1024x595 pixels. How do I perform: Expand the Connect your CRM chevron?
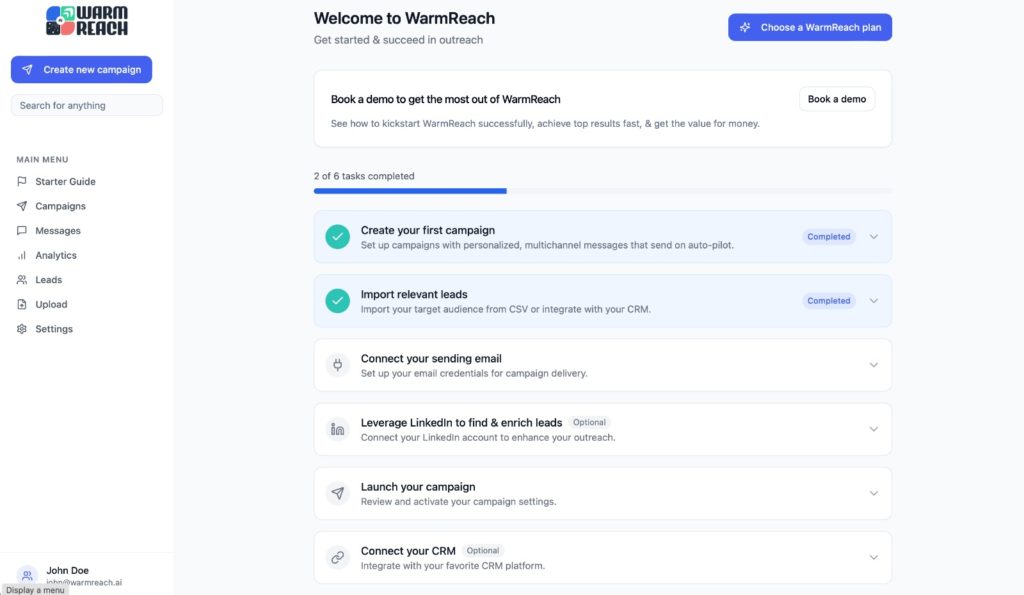click(x=873, y=557)
